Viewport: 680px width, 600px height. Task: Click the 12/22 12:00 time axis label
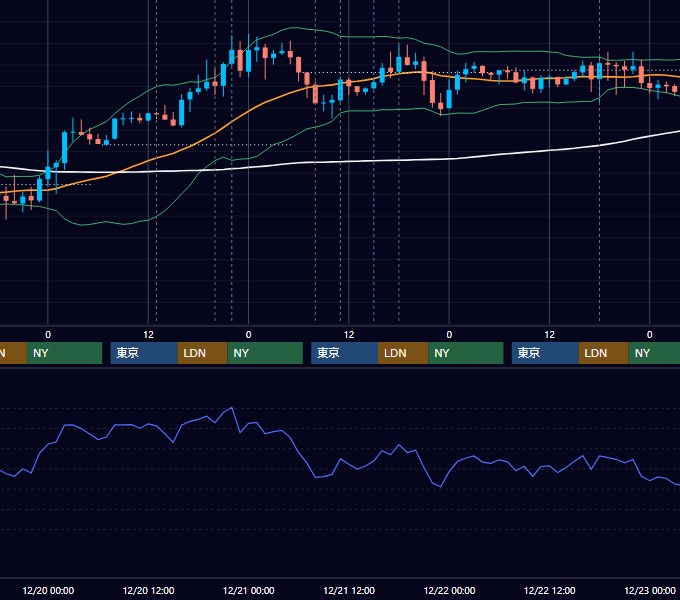pos(549,590)
